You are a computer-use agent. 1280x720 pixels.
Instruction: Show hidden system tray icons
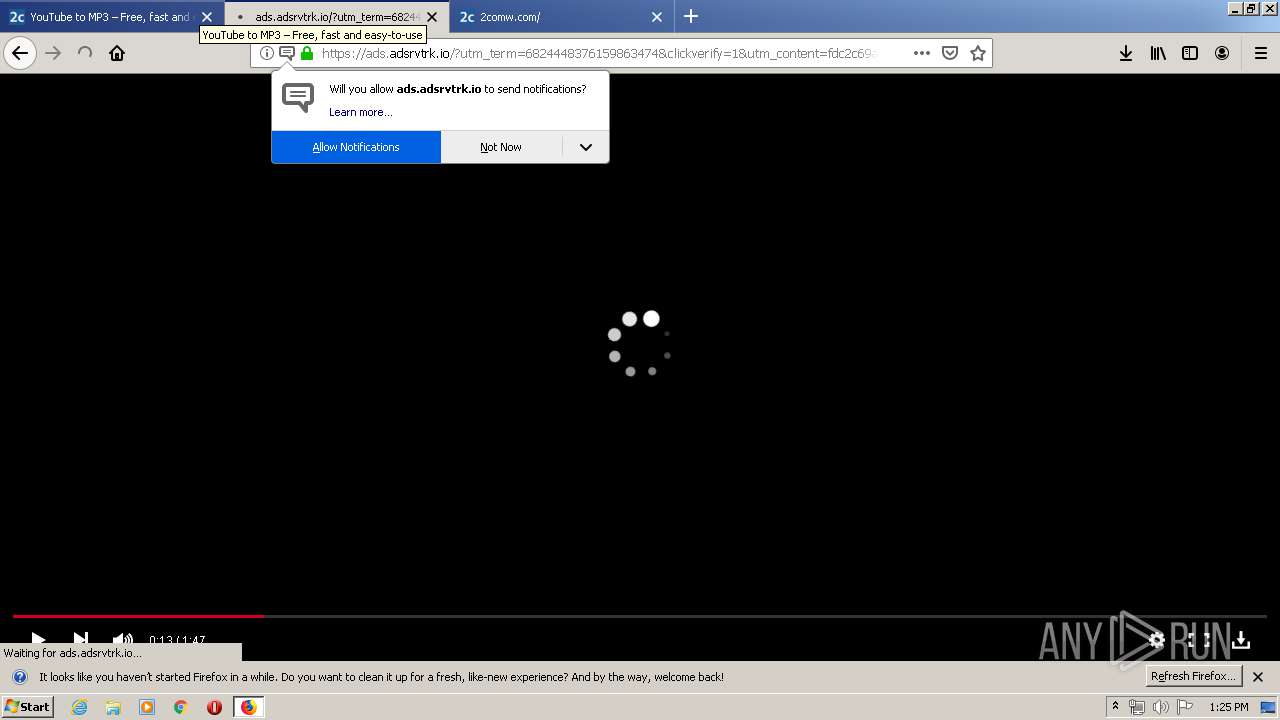point(1115,707)
